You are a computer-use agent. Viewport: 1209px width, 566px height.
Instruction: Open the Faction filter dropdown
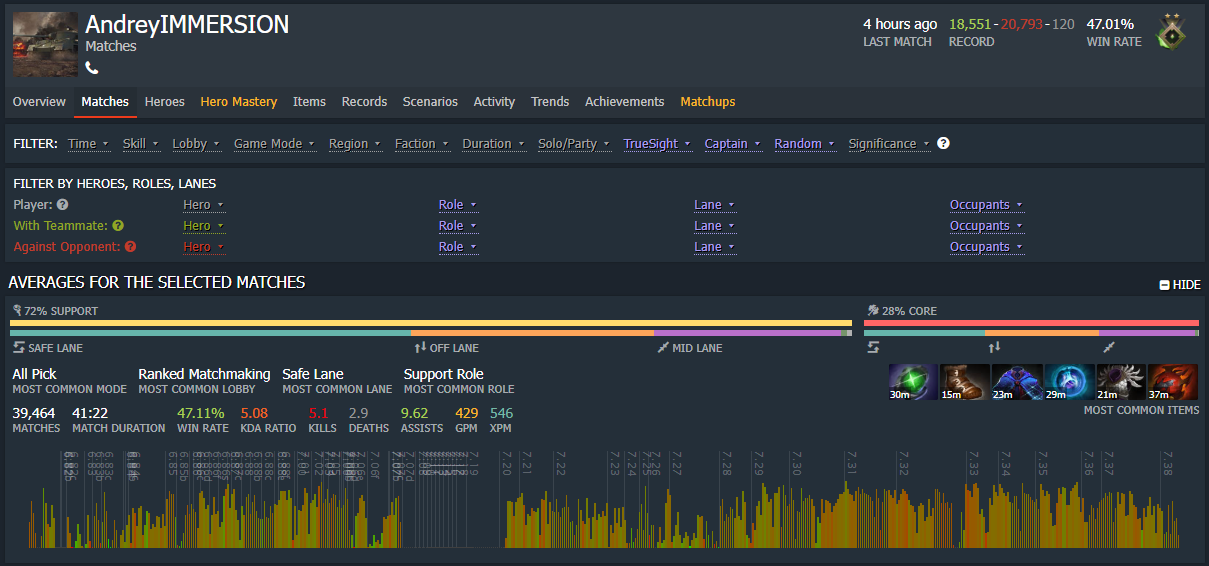tap(421, 143)
